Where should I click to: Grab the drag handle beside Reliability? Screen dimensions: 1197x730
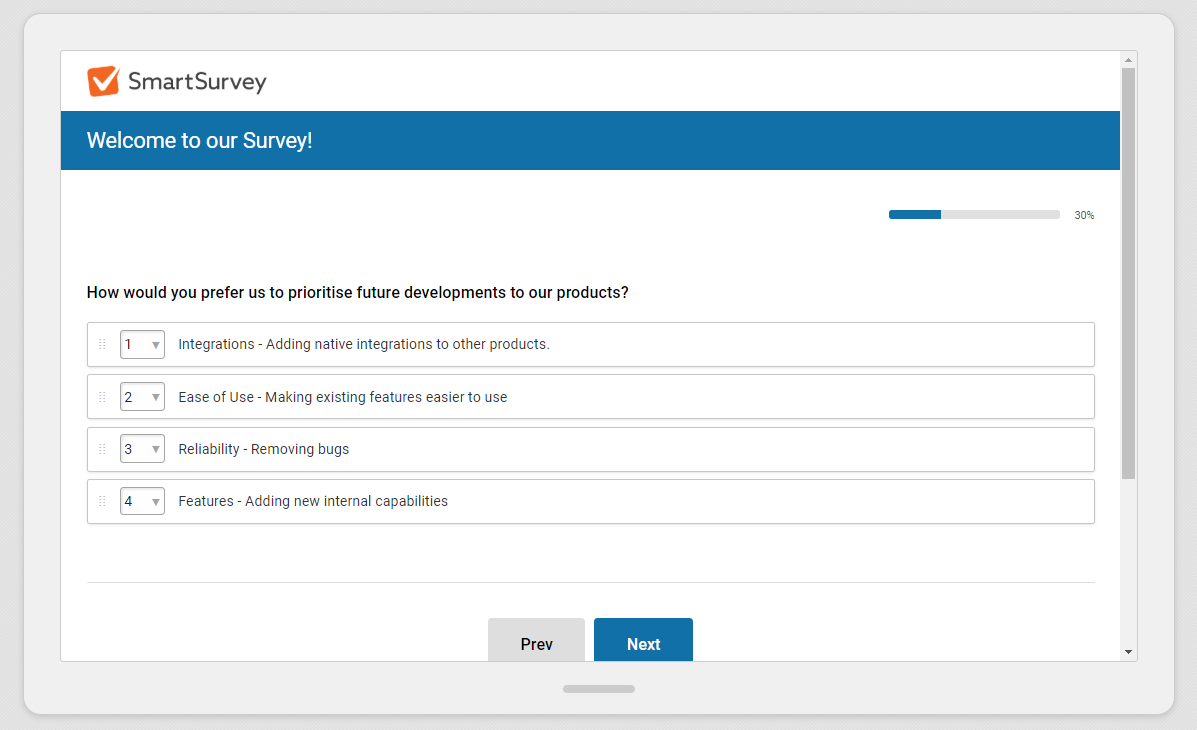(102, 448)
